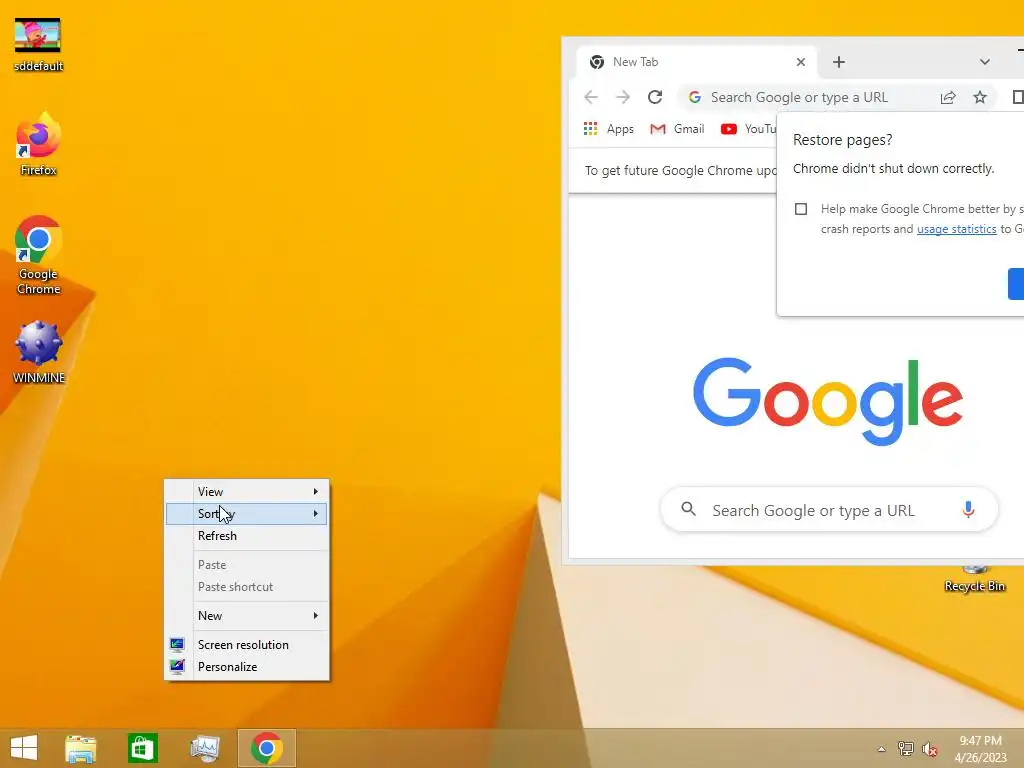This screenshot has height=768, width=1024.
Task: Click the Google logo
Action: [827, 401]
